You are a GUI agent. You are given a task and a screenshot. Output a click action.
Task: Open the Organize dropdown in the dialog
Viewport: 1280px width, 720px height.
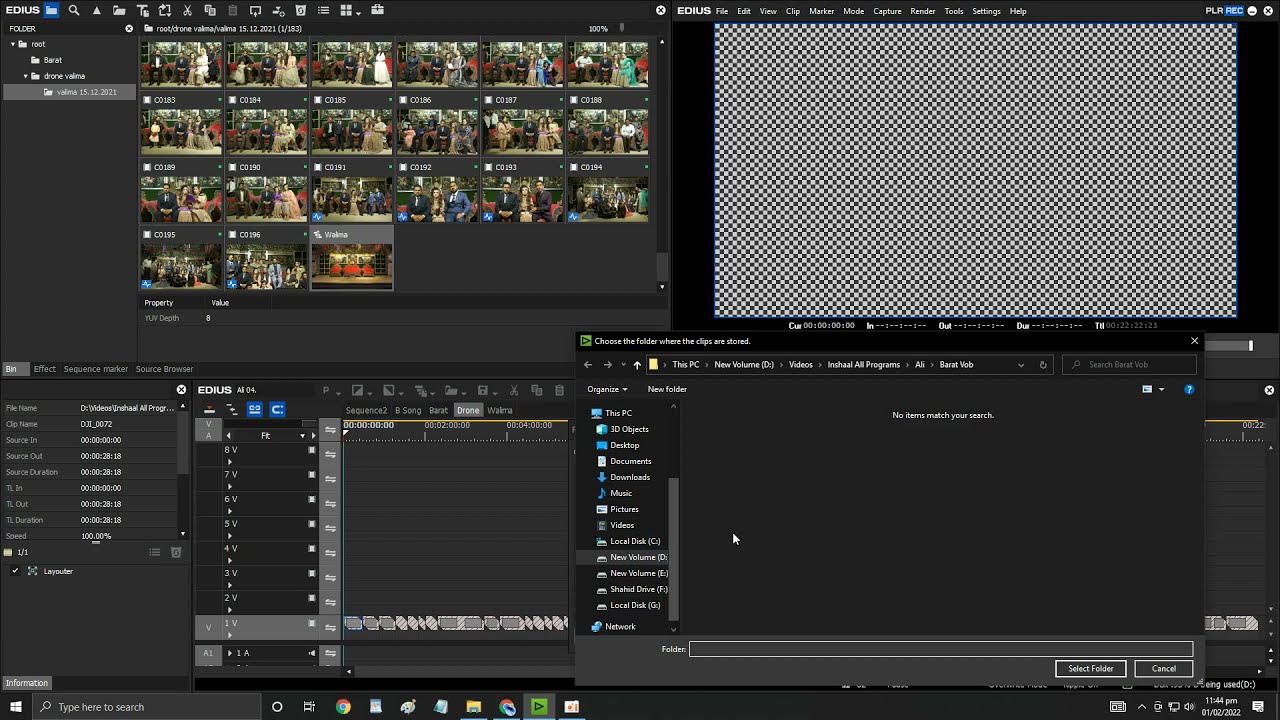coord(607,389)
